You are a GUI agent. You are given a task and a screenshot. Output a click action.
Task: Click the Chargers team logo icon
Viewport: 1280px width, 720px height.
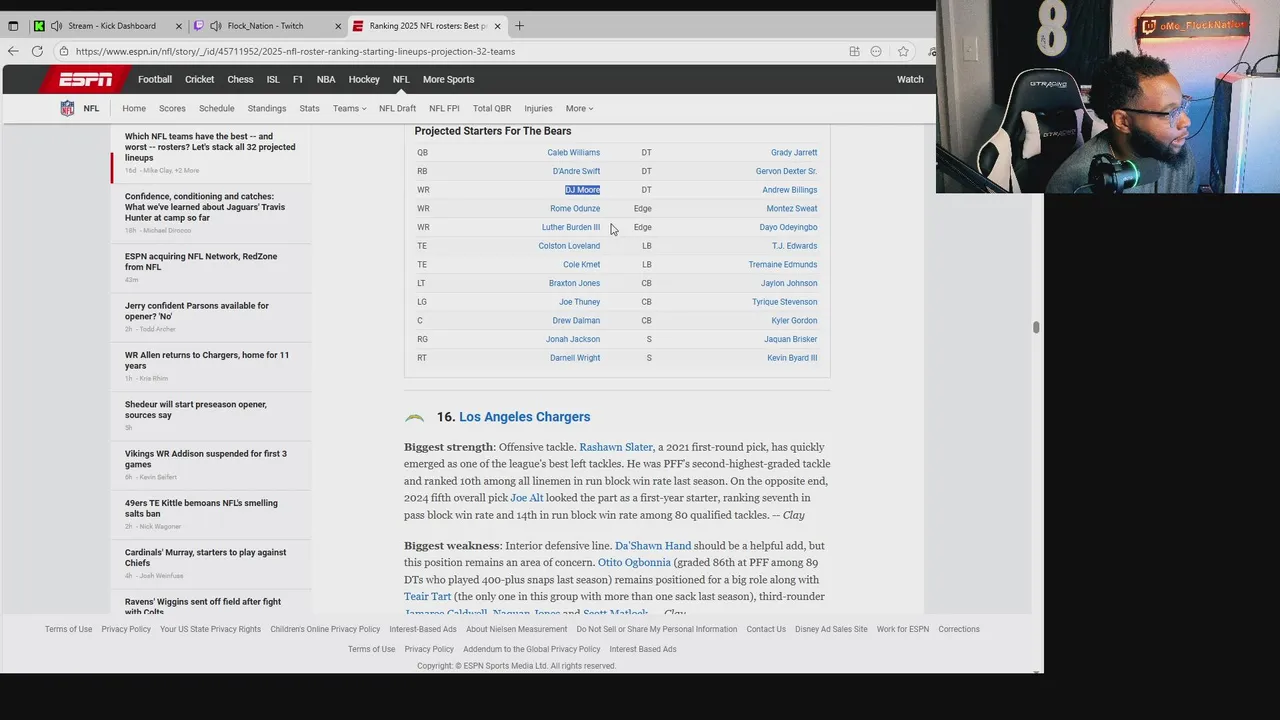415,417
